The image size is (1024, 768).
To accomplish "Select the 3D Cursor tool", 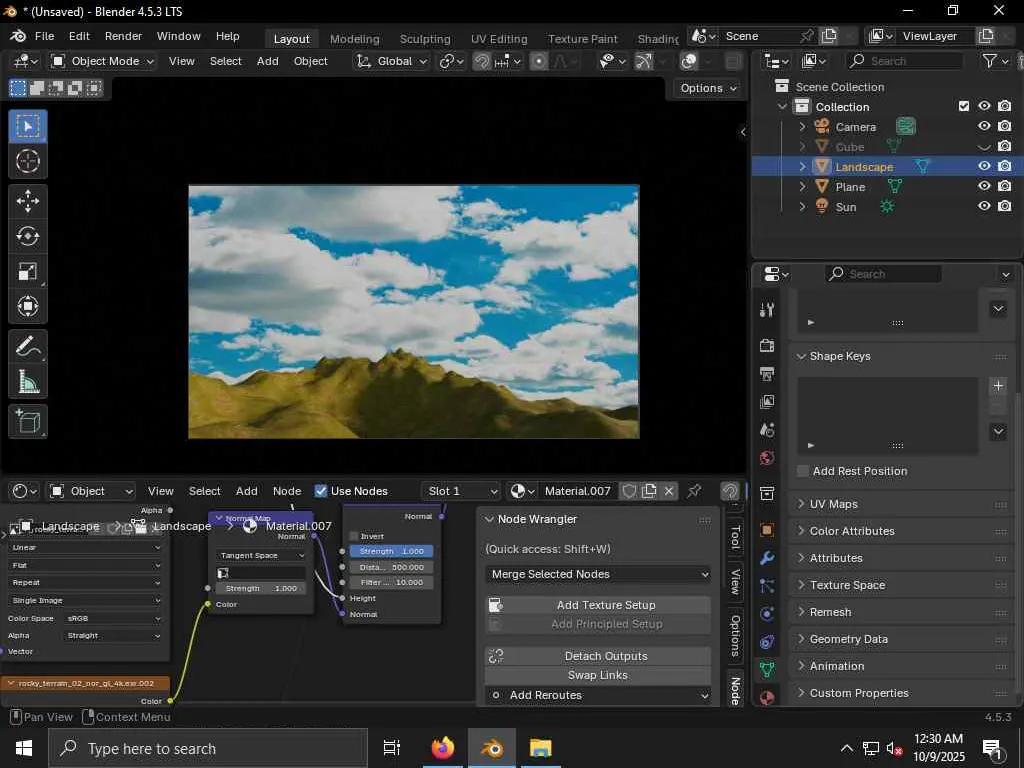I will pyautogui.click(x=28, y=161).
